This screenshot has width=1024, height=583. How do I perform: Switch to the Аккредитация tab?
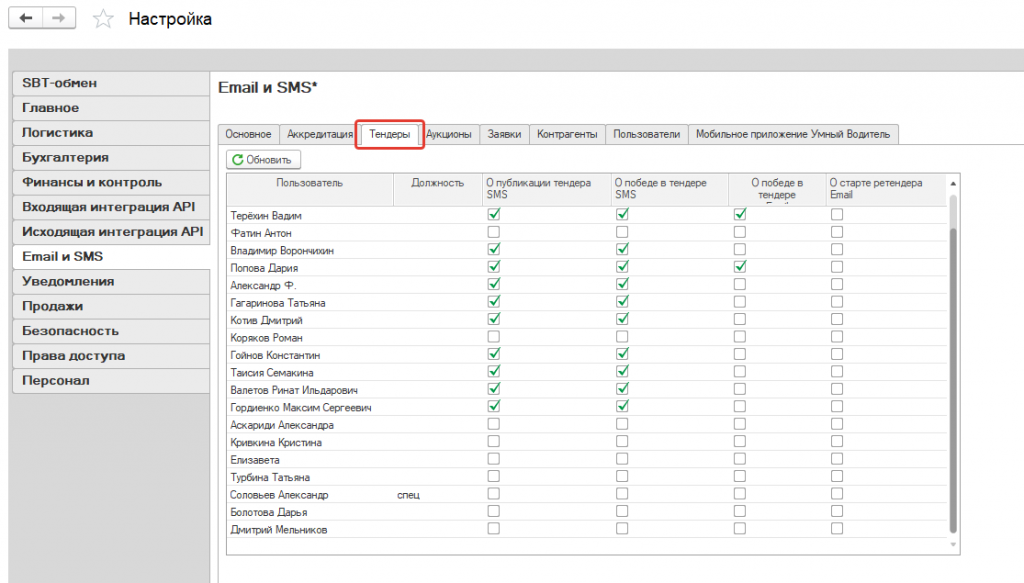pos(320,134)
